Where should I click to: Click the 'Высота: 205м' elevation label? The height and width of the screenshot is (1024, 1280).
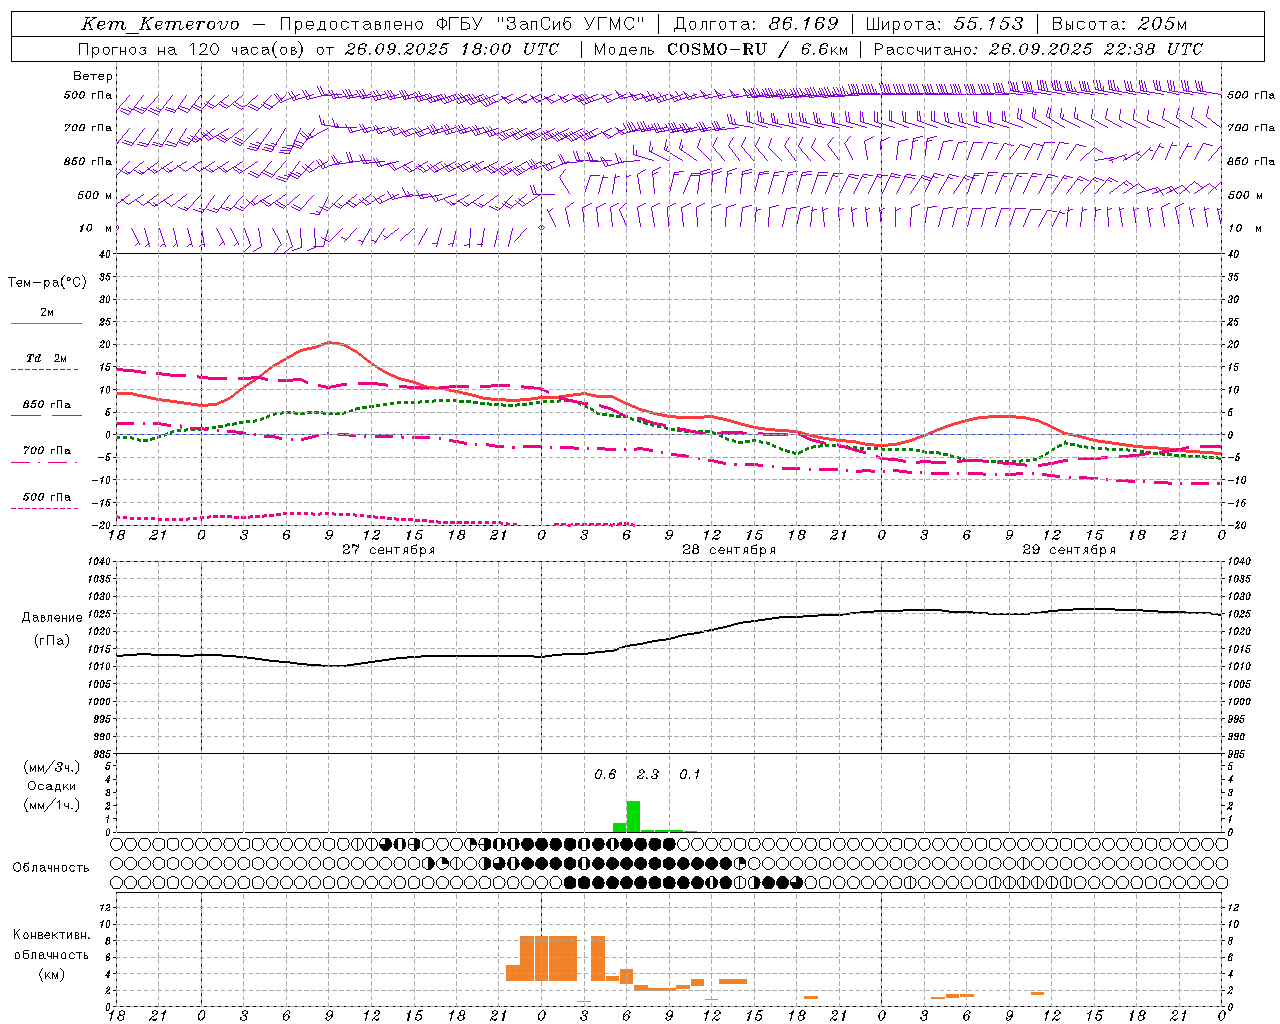[1119, 24]
